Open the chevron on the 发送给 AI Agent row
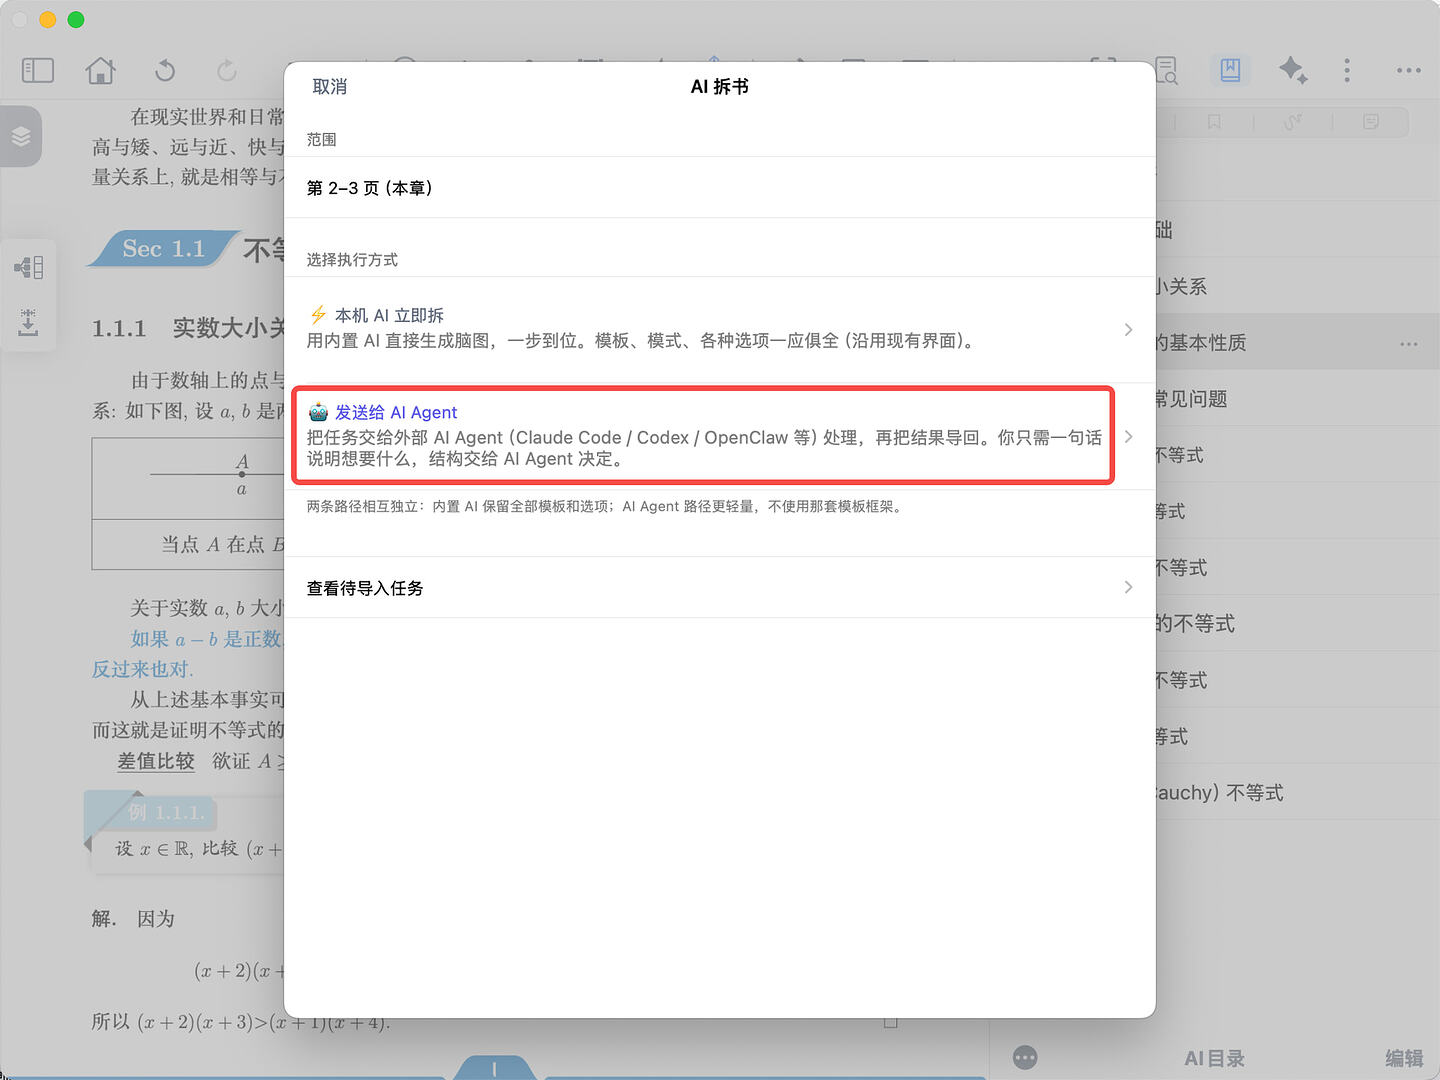The height and width of the screenshot is (1080, 1440). pos(1128,436)
